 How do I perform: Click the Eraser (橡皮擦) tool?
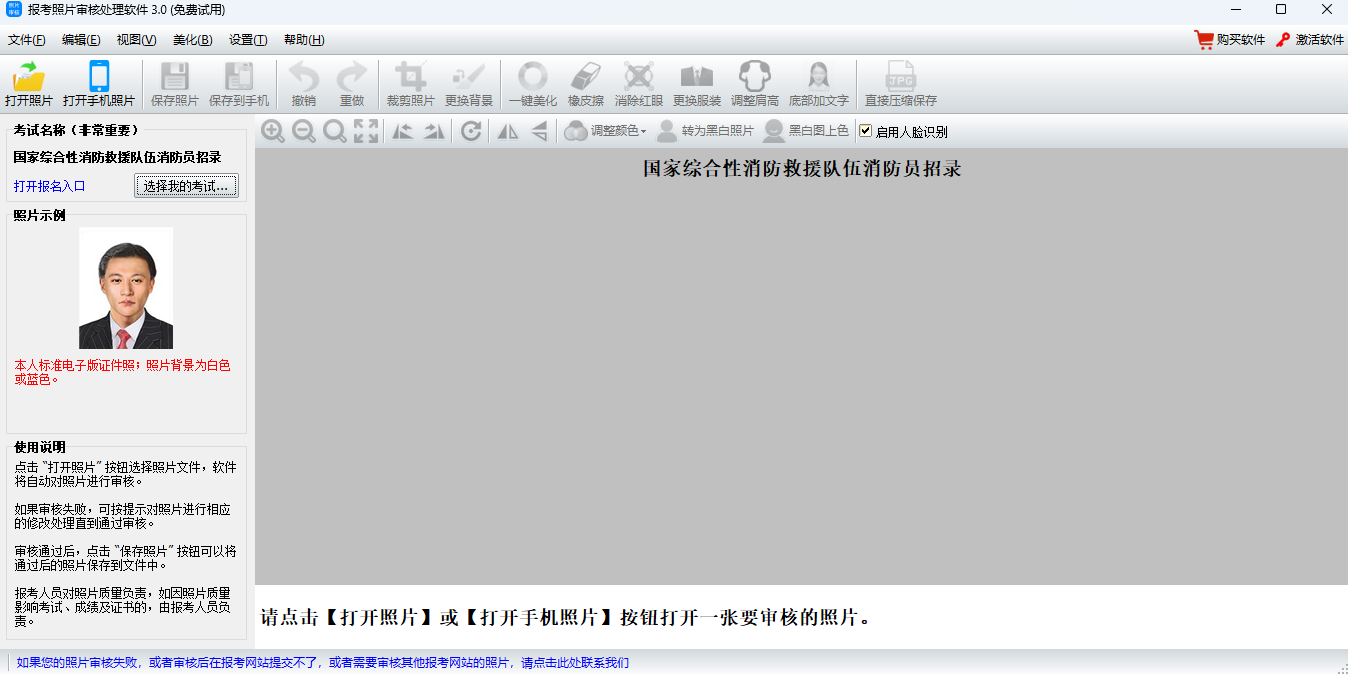[585, 78]
